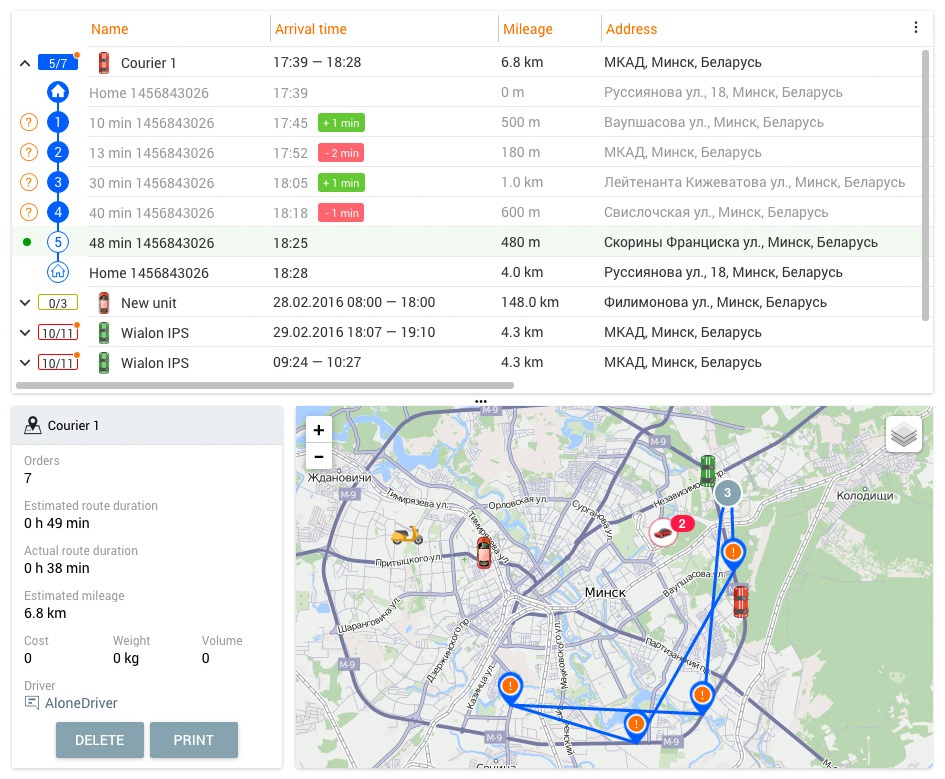Image resolution: width=945 pixels, height=779 pixels.
Task: Click the vertical scrollbar of the table
Action: pyautogui.click(x=925, y=186)
